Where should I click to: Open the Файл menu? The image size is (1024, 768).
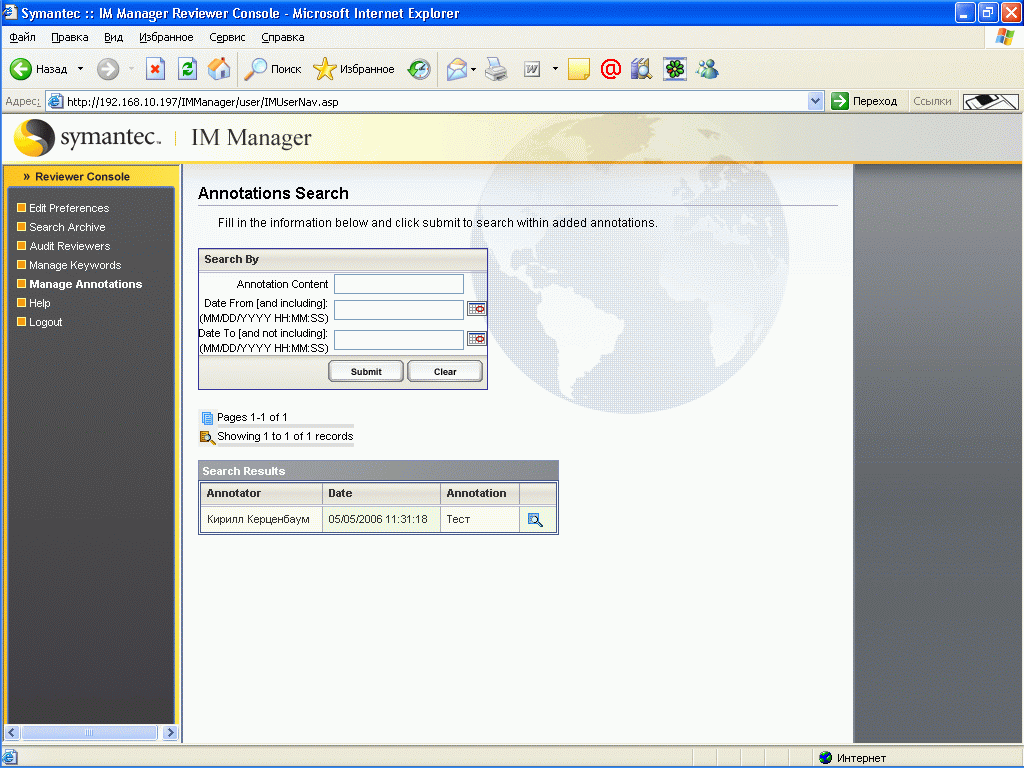(x=22, y=37)
